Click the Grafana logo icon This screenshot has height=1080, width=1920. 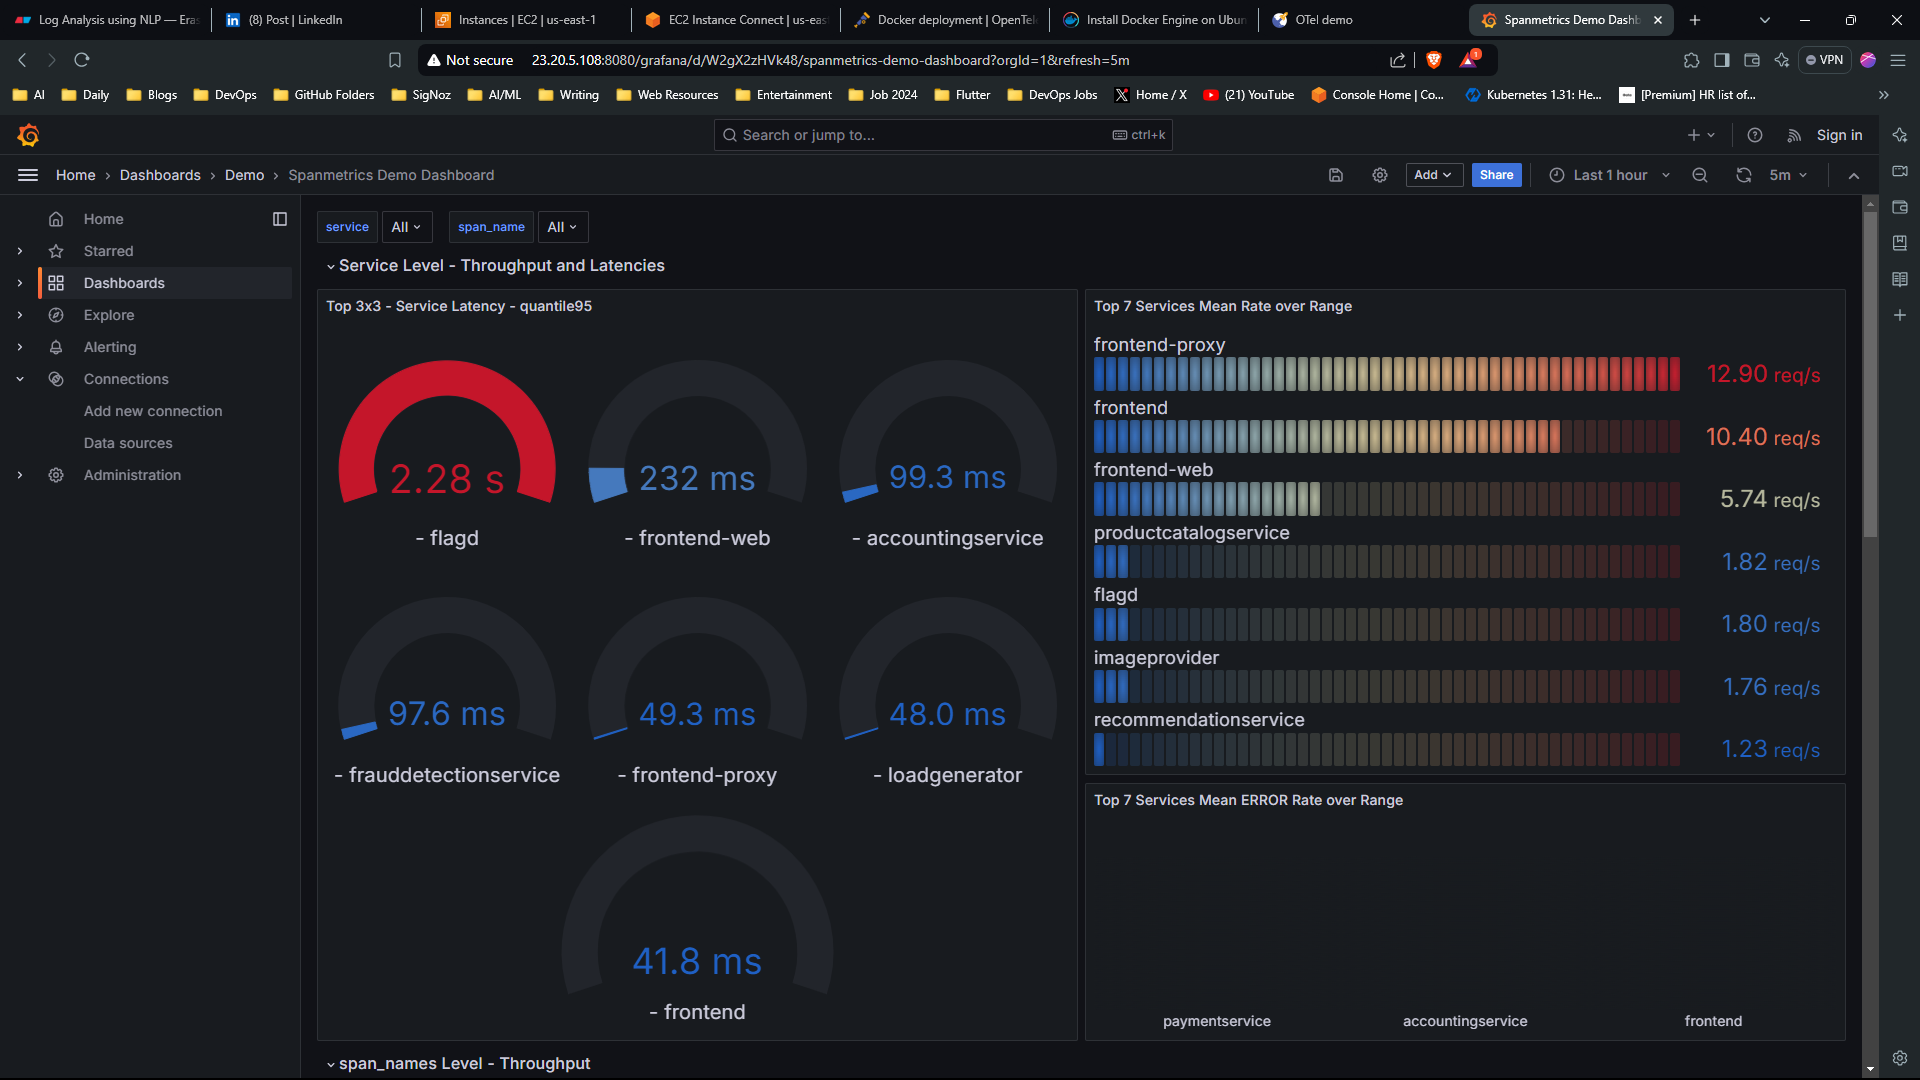tap(28, 135)
